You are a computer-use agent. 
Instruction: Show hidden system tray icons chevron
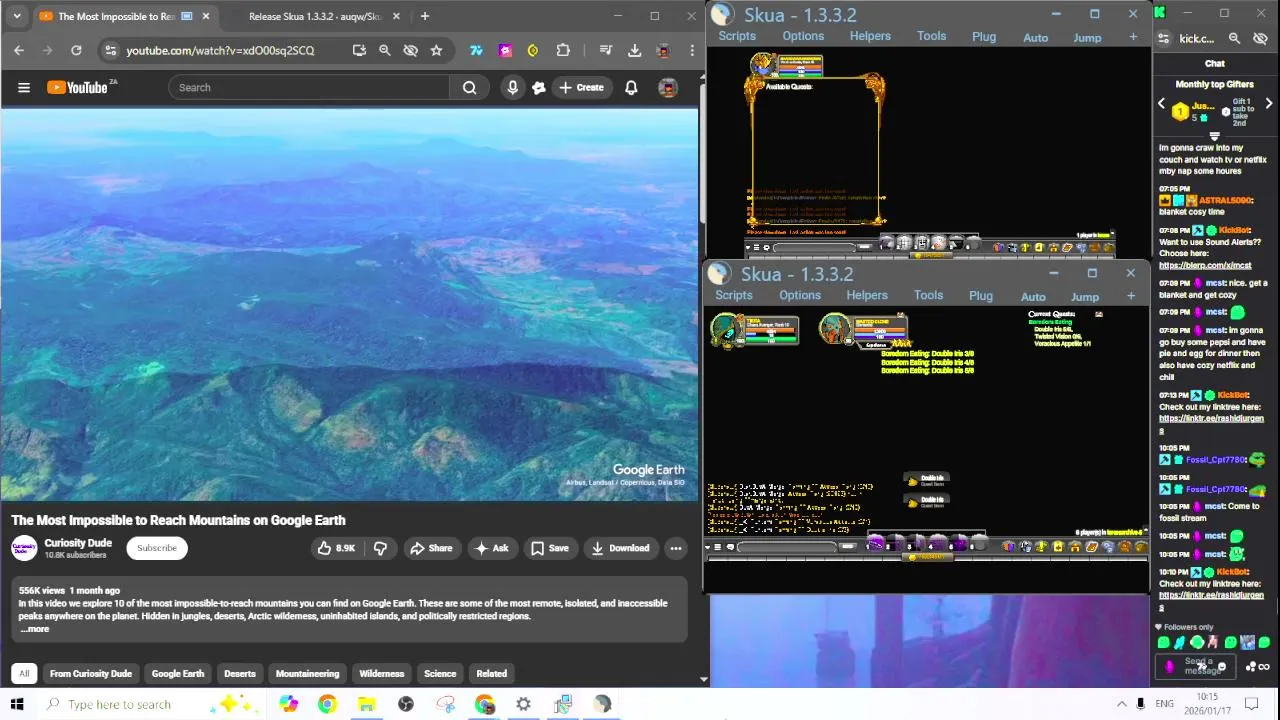coord(1121,704)
